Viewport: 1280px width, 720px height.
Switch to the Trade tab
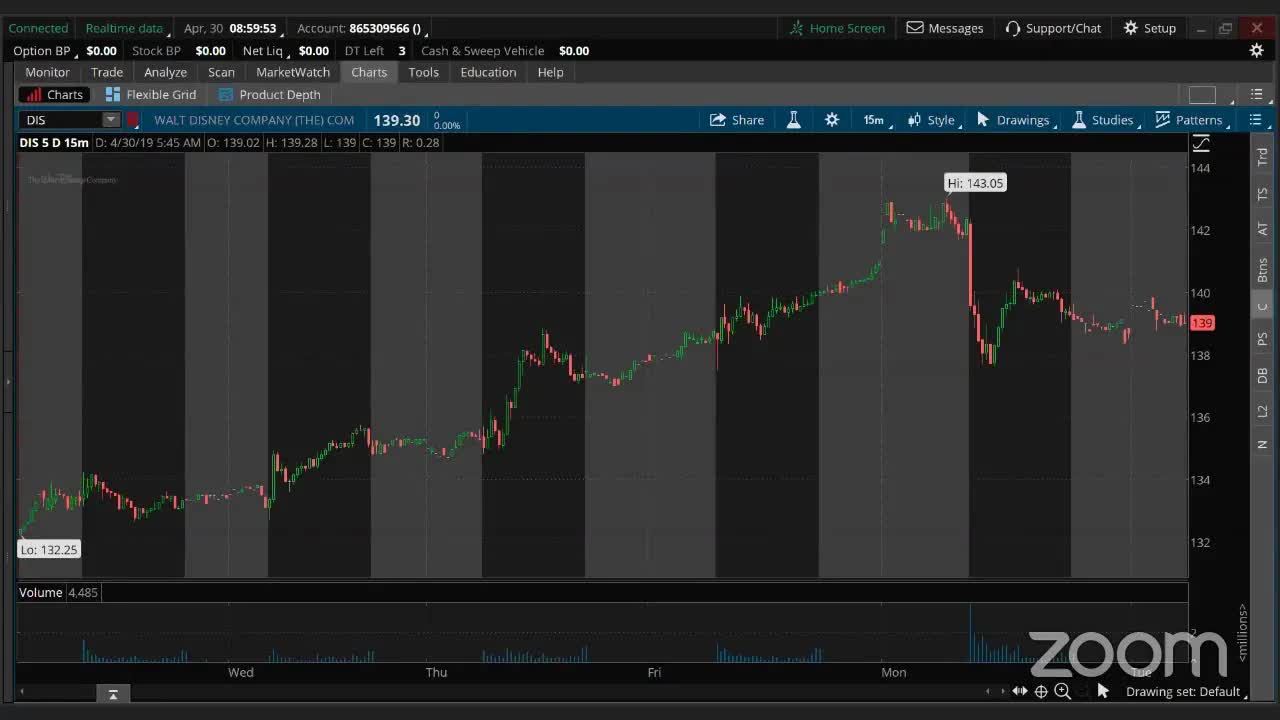(x=107, y=72)
